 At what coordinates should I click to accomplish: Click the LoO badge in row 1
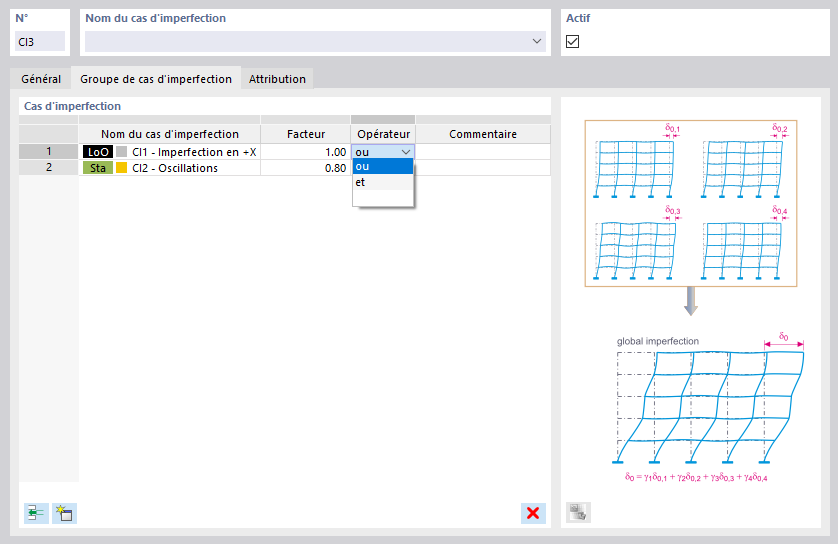pos(98,152)
